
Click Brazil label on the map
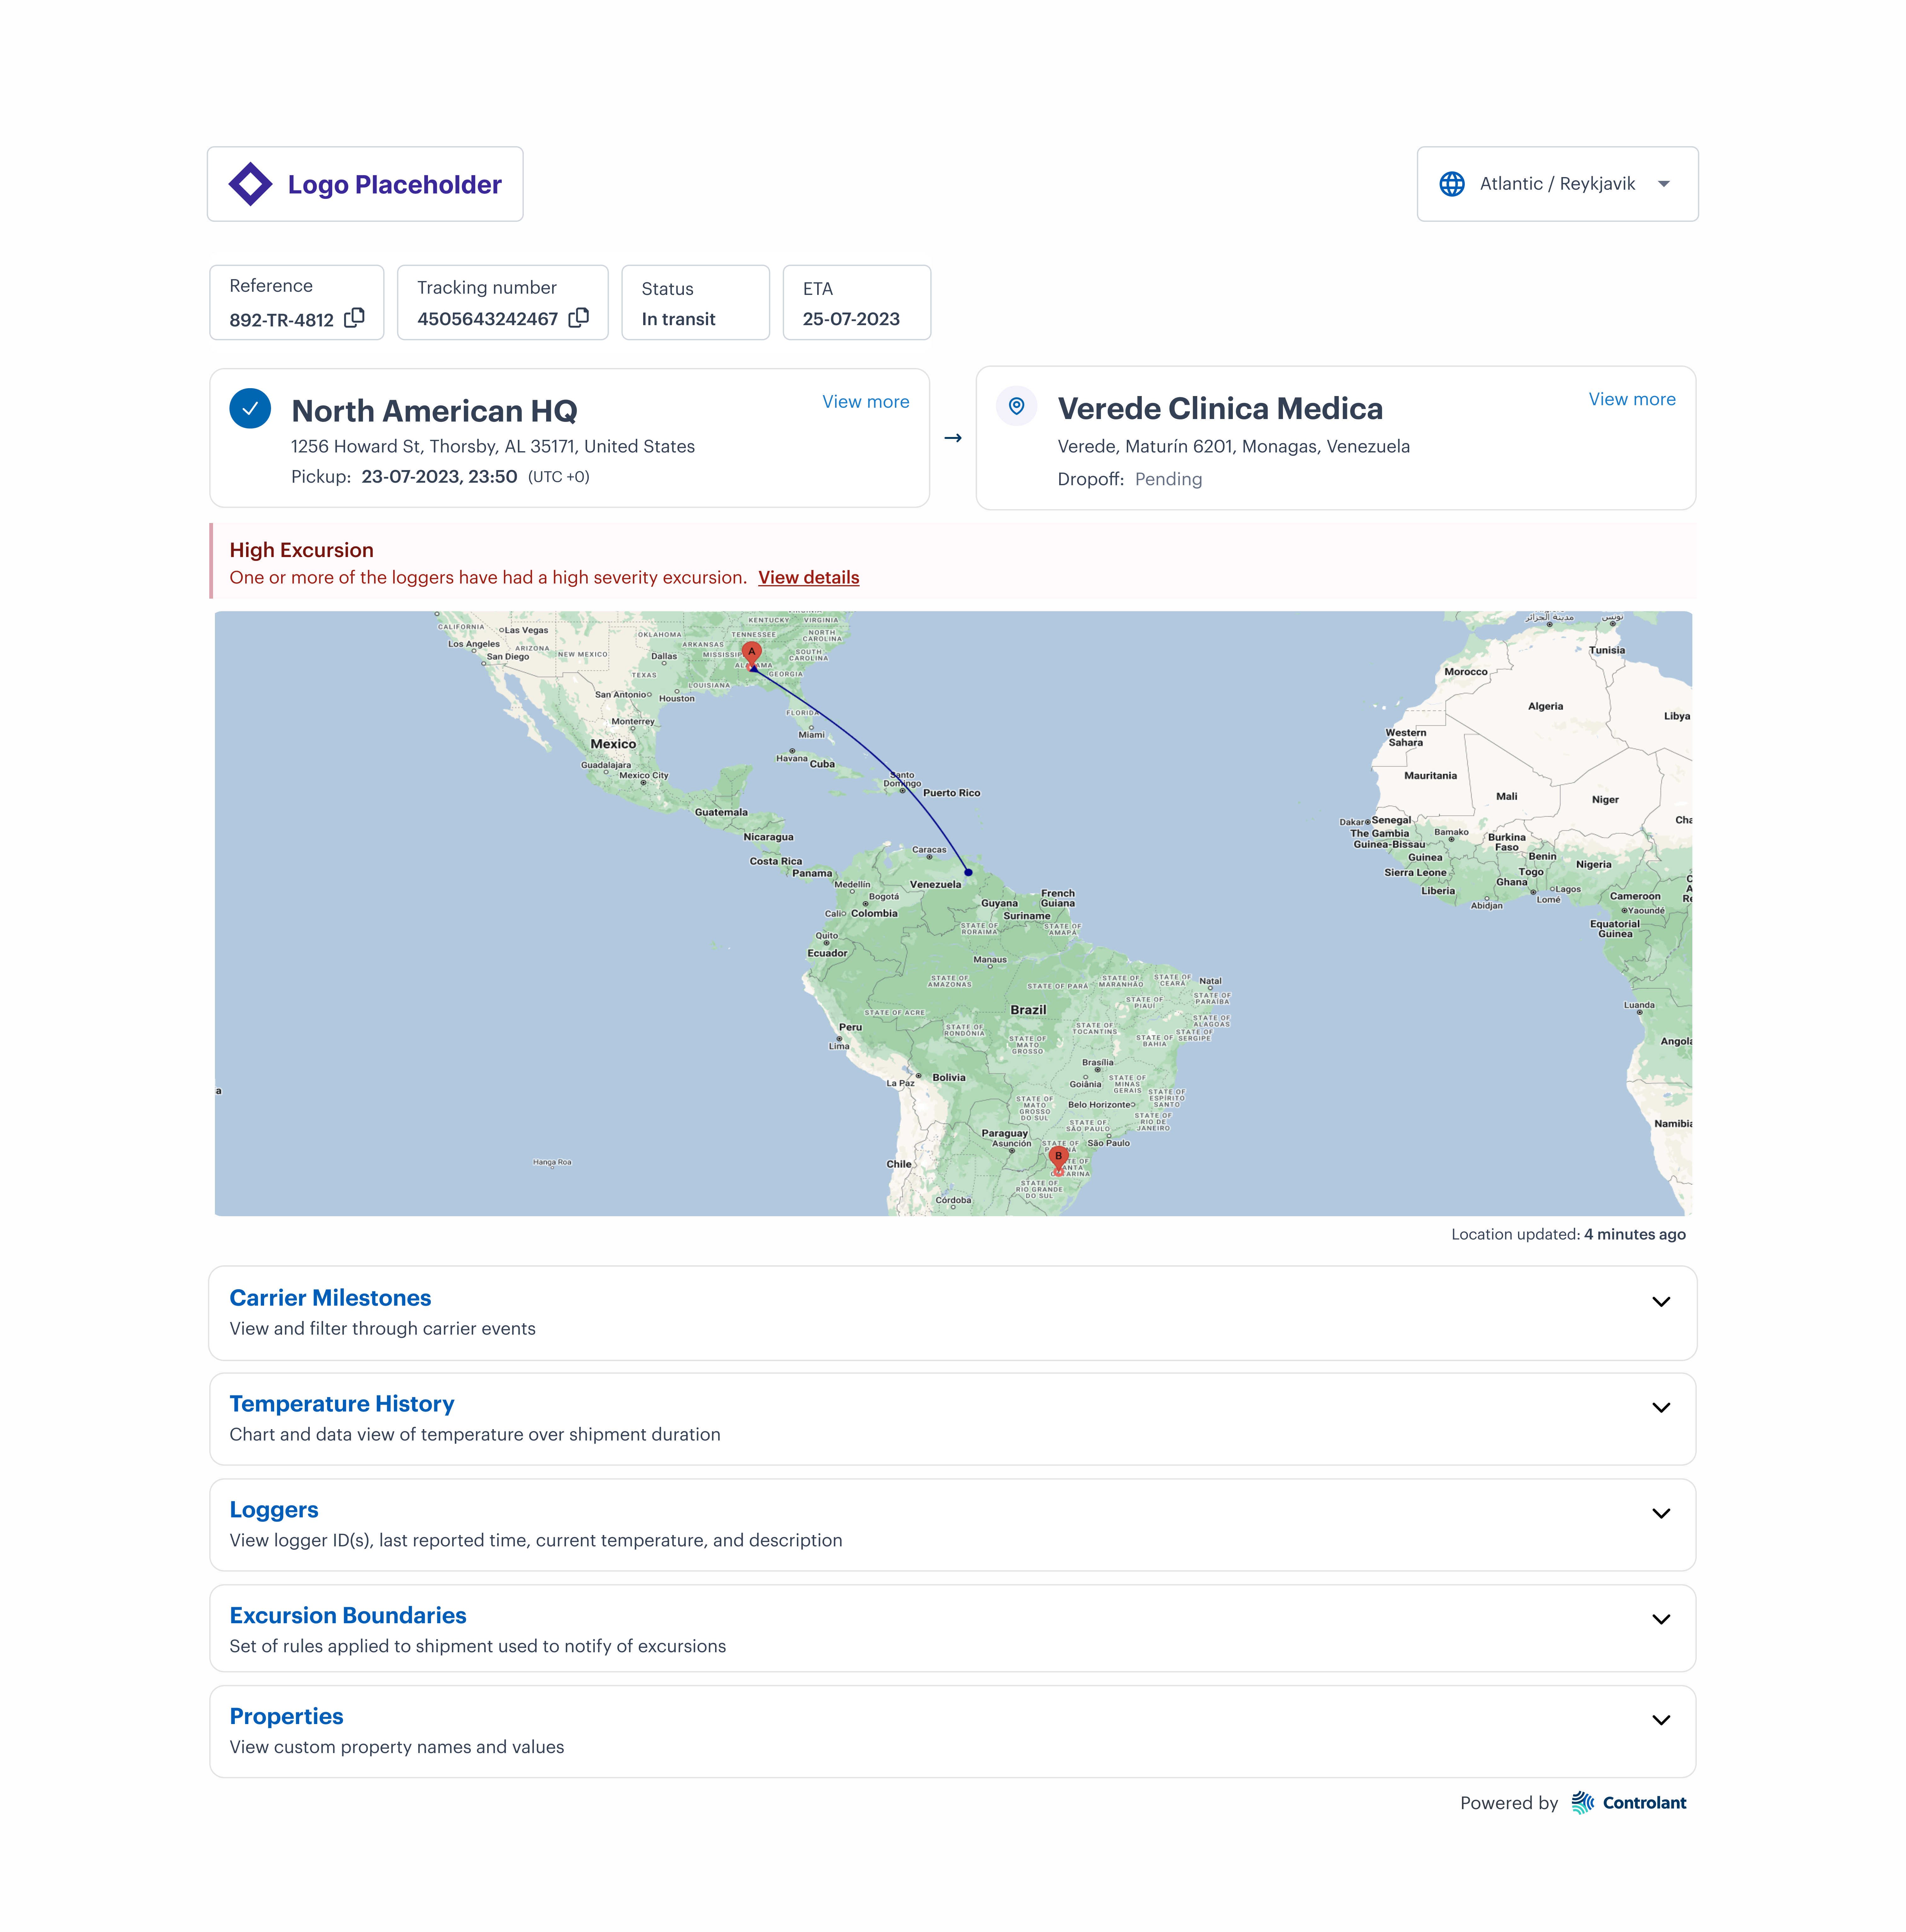click(x=1028, y=1010)
